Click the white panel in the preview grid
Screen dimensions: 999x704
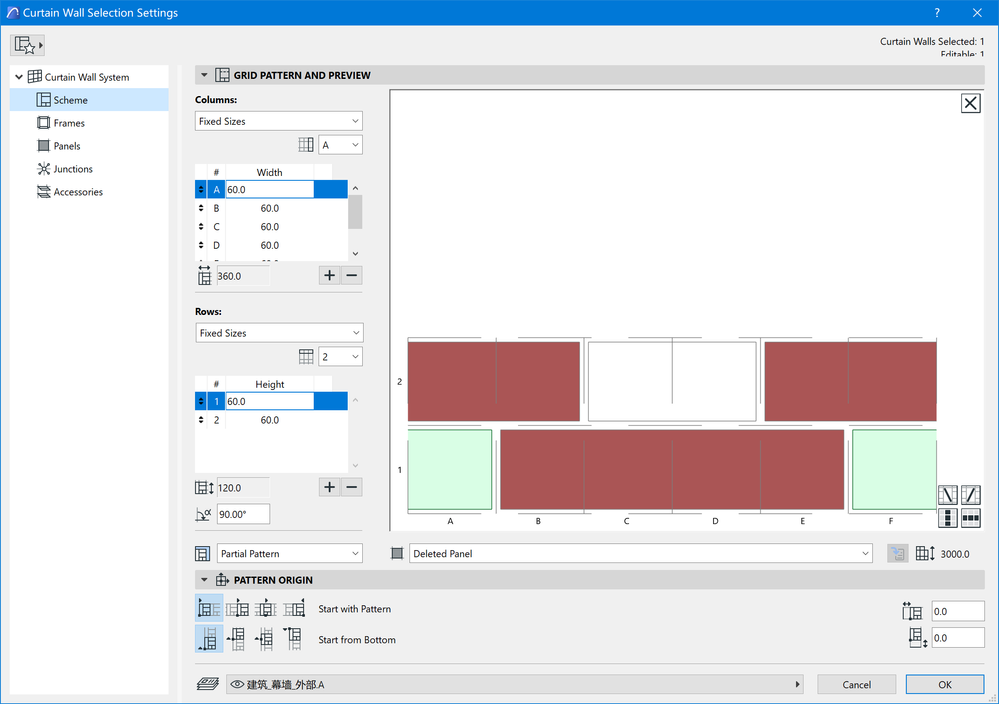tap(672, 381)
